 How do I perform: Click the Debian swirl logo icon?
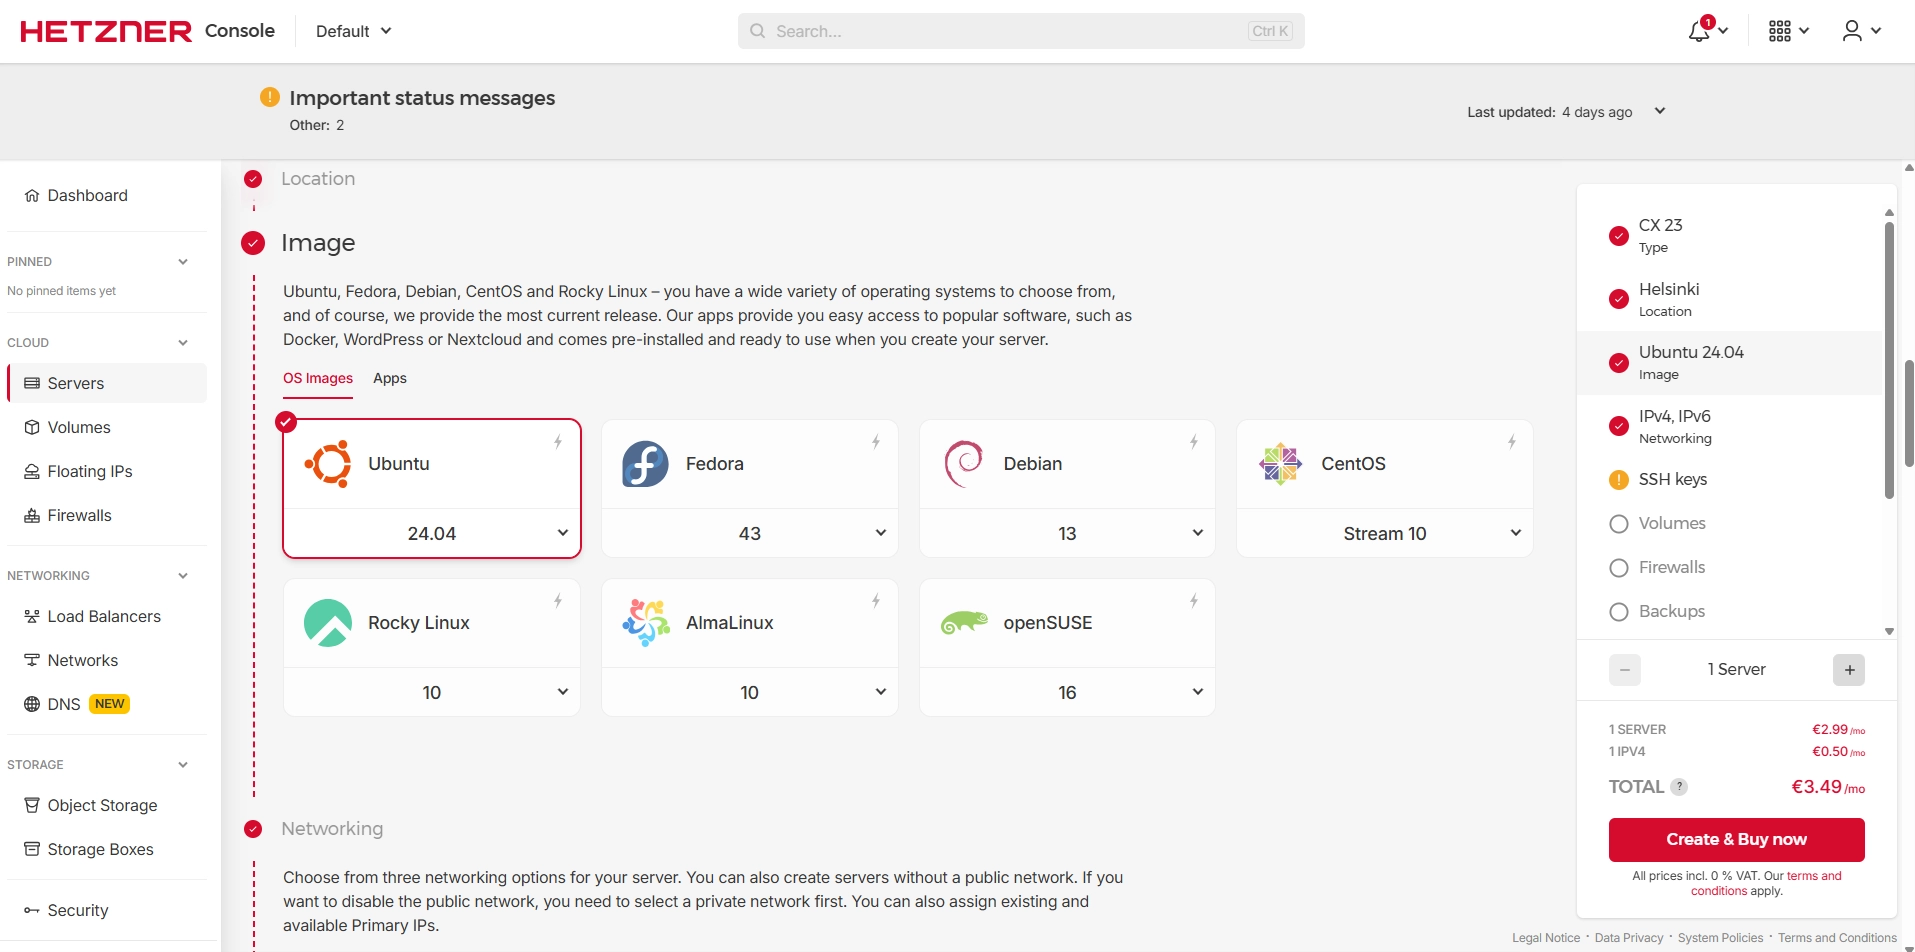(963, 464)
